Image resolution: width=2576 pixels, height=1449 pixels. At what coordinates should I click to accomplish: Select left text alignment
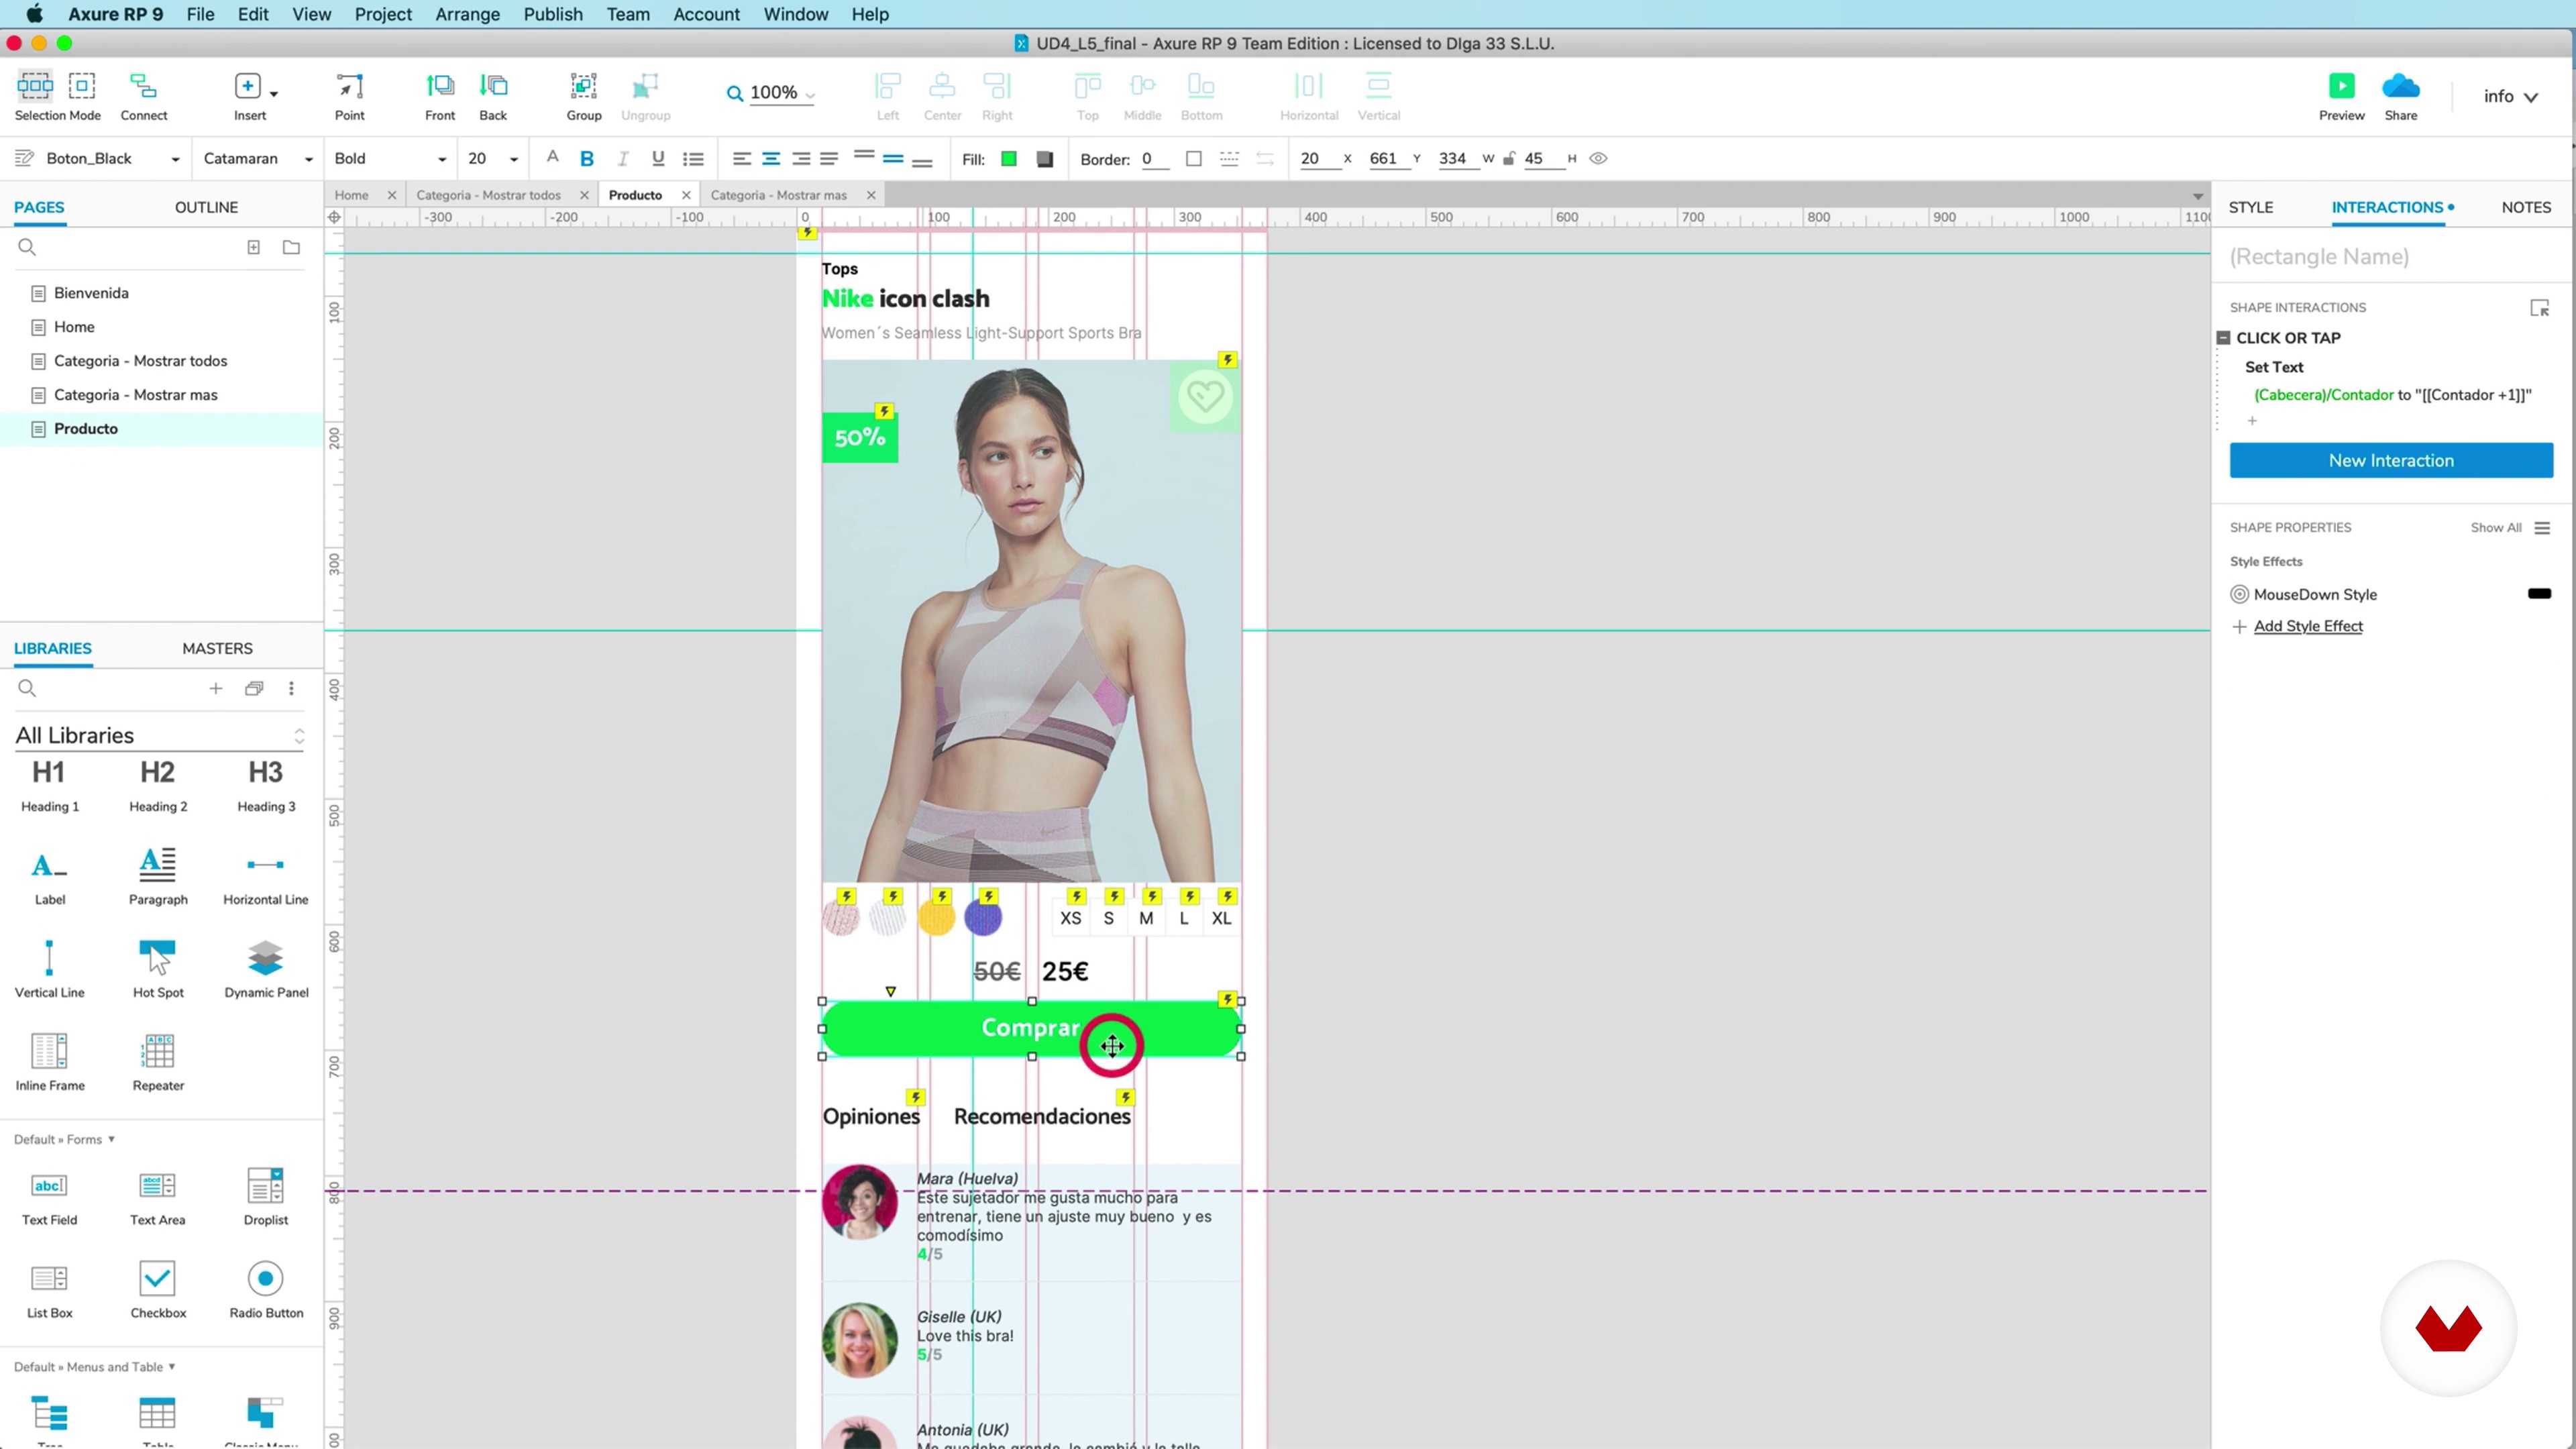tap(742, 159)
